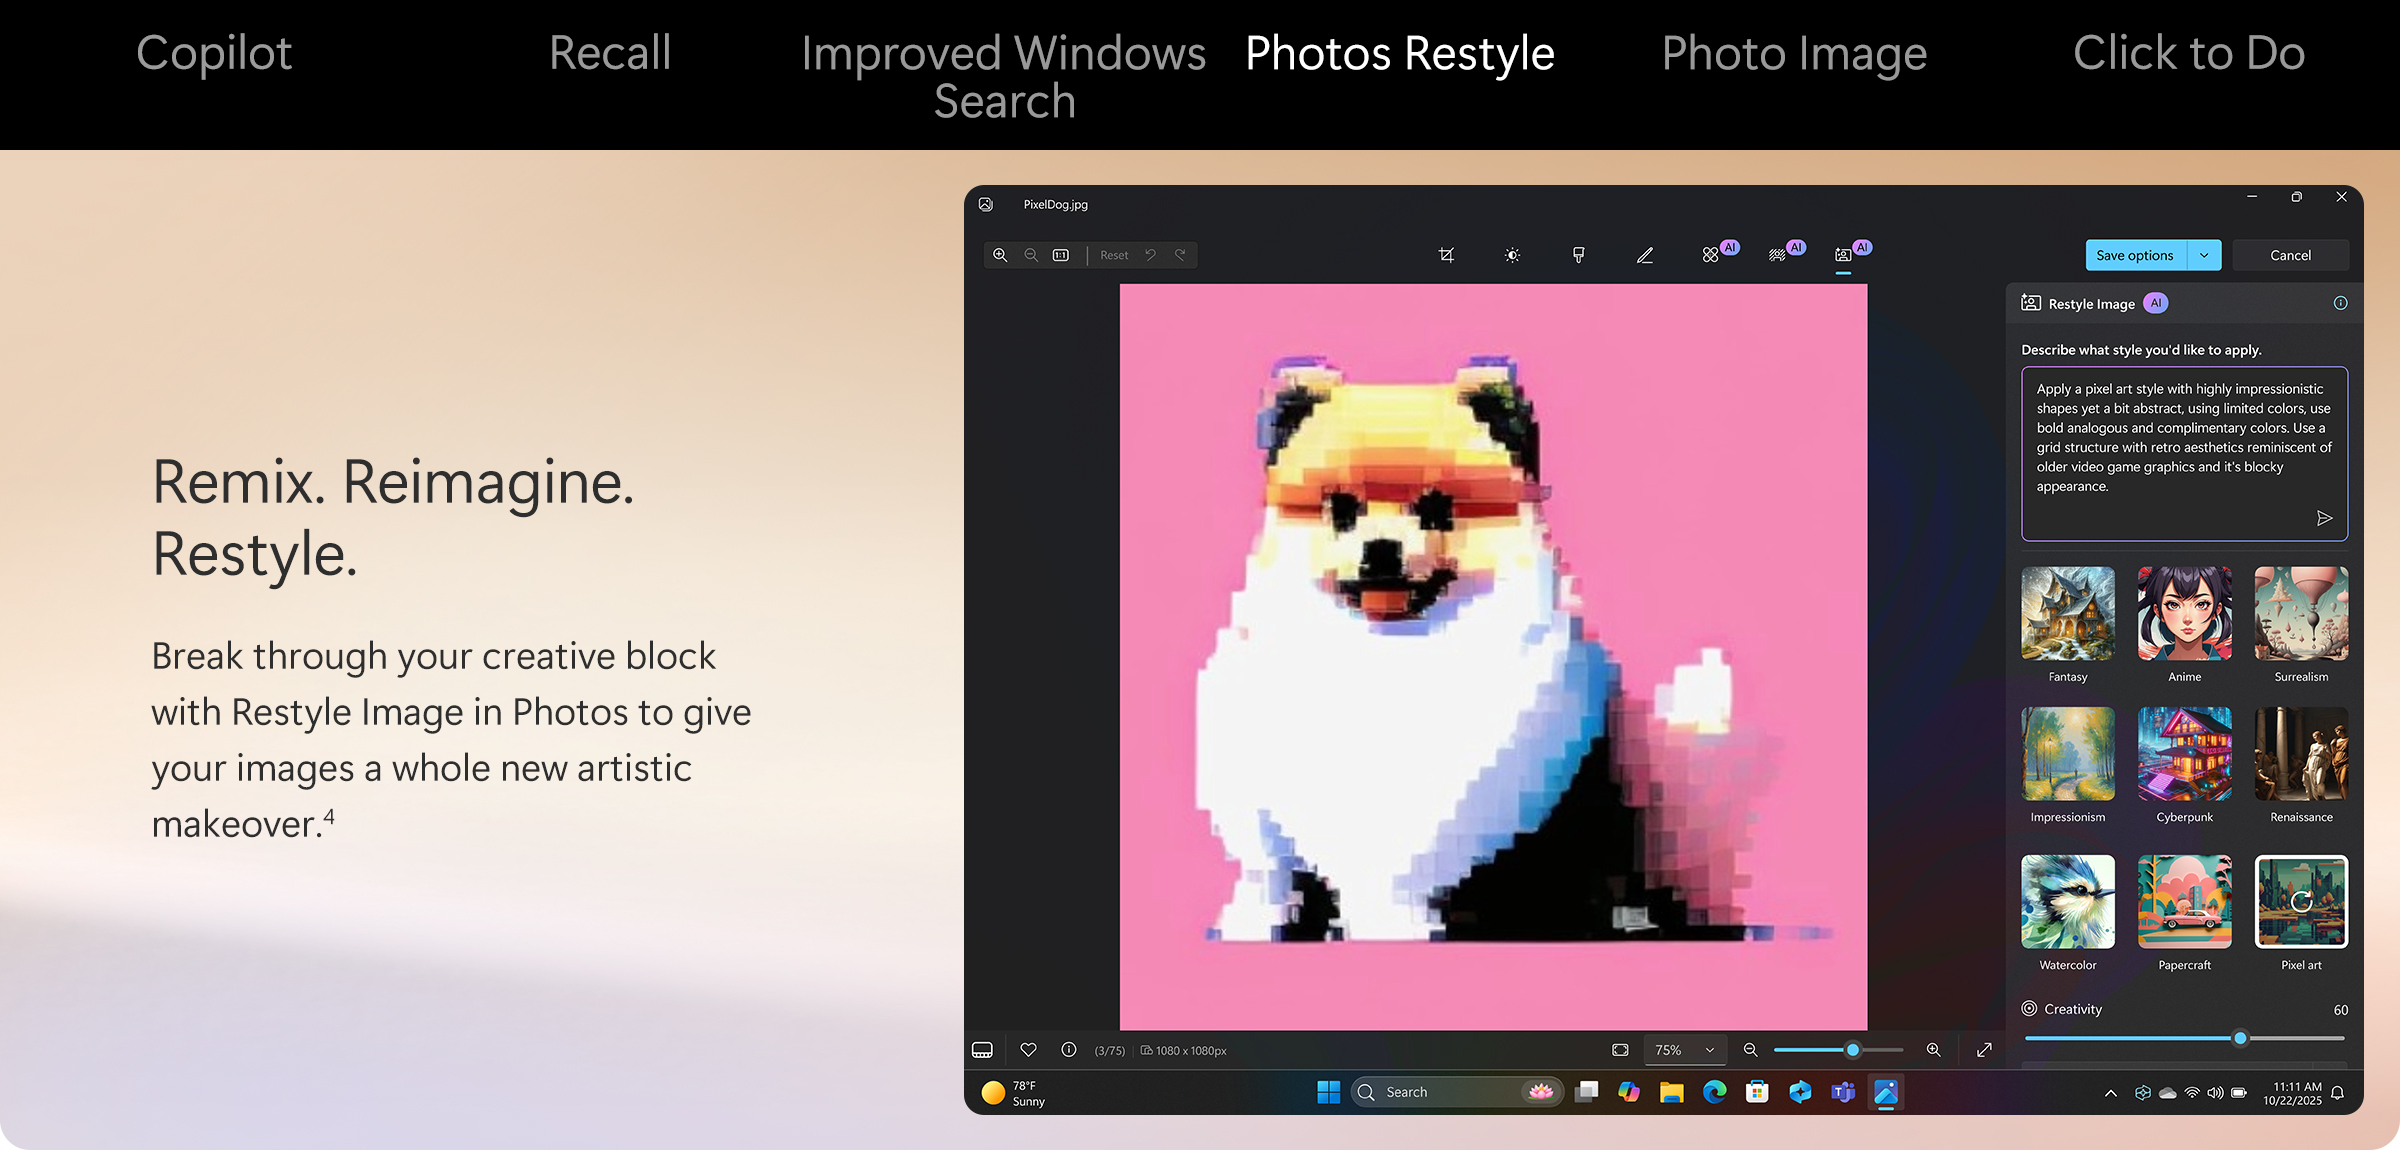Choose the Renaissance style thumbnail
The image size is (2400, 1150).
[x=2301, y=754]
